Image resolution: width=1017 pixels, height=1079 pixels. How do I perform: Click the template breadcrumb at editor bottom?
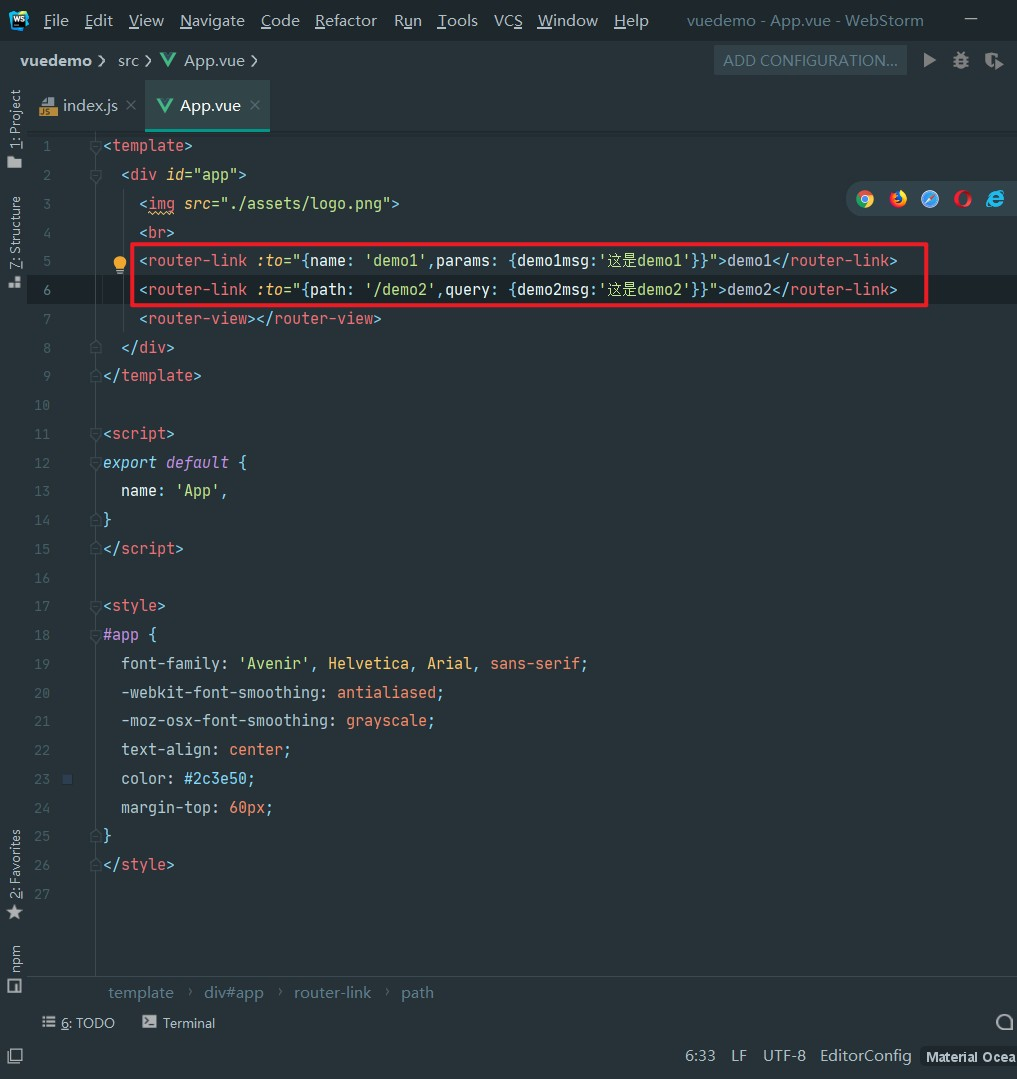pyautogui.click(x=140, y=992)
